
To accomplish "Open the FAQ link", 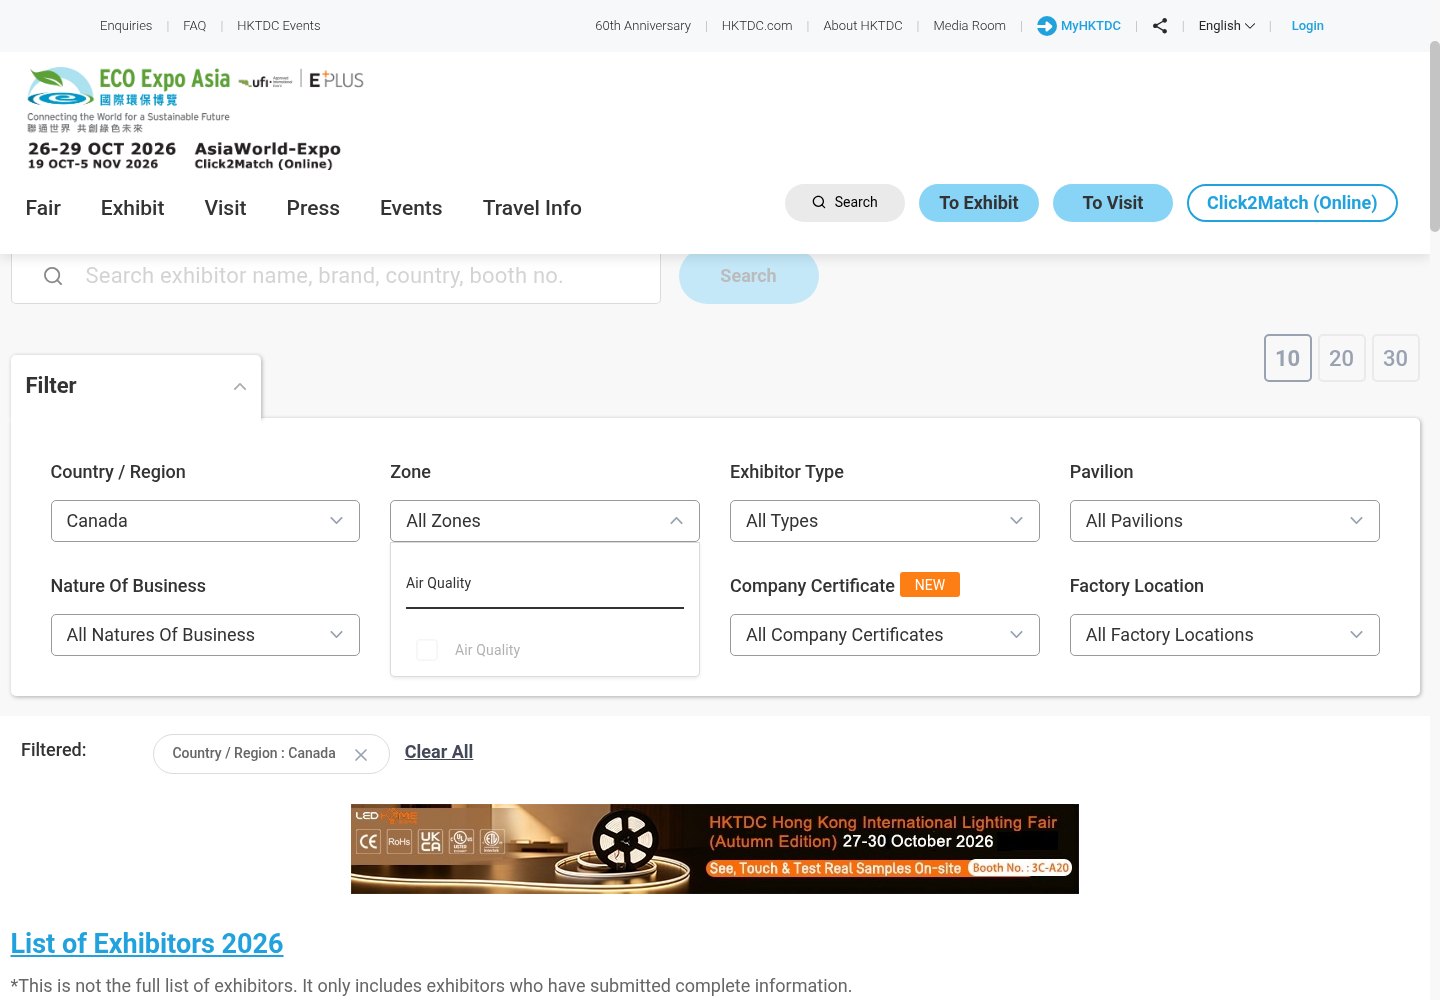I will coord(195,26).
